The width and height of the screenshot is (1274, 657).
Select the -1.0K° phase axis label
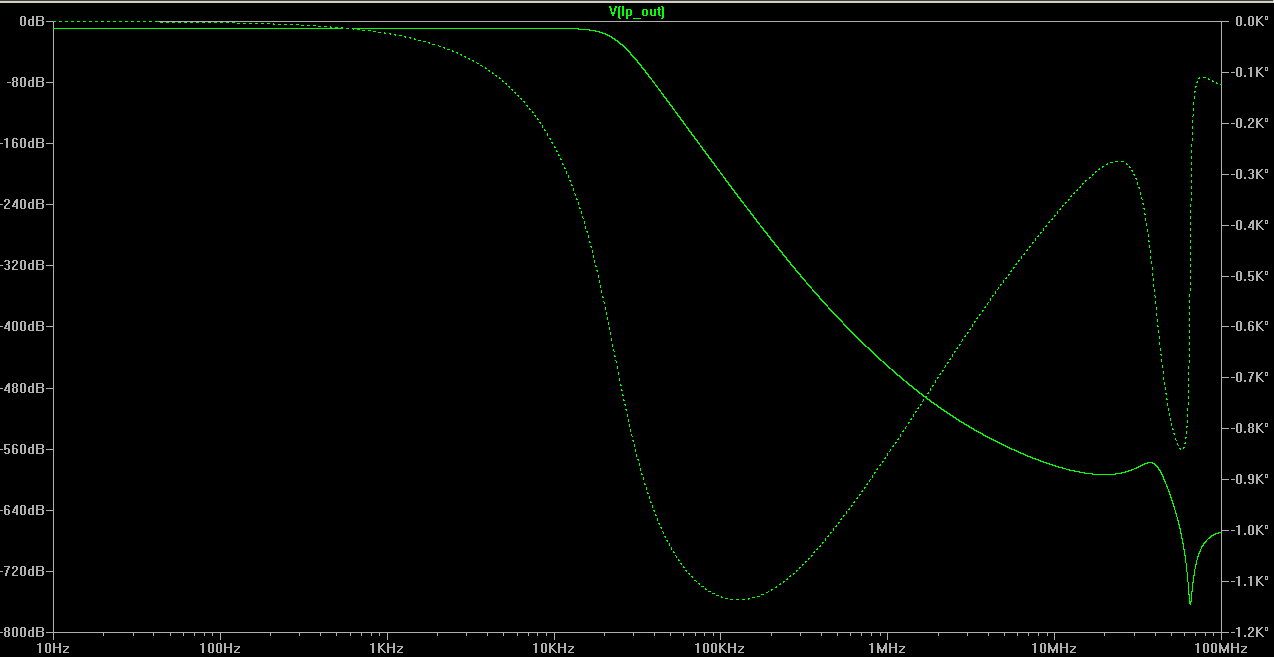coord(1250,530)
